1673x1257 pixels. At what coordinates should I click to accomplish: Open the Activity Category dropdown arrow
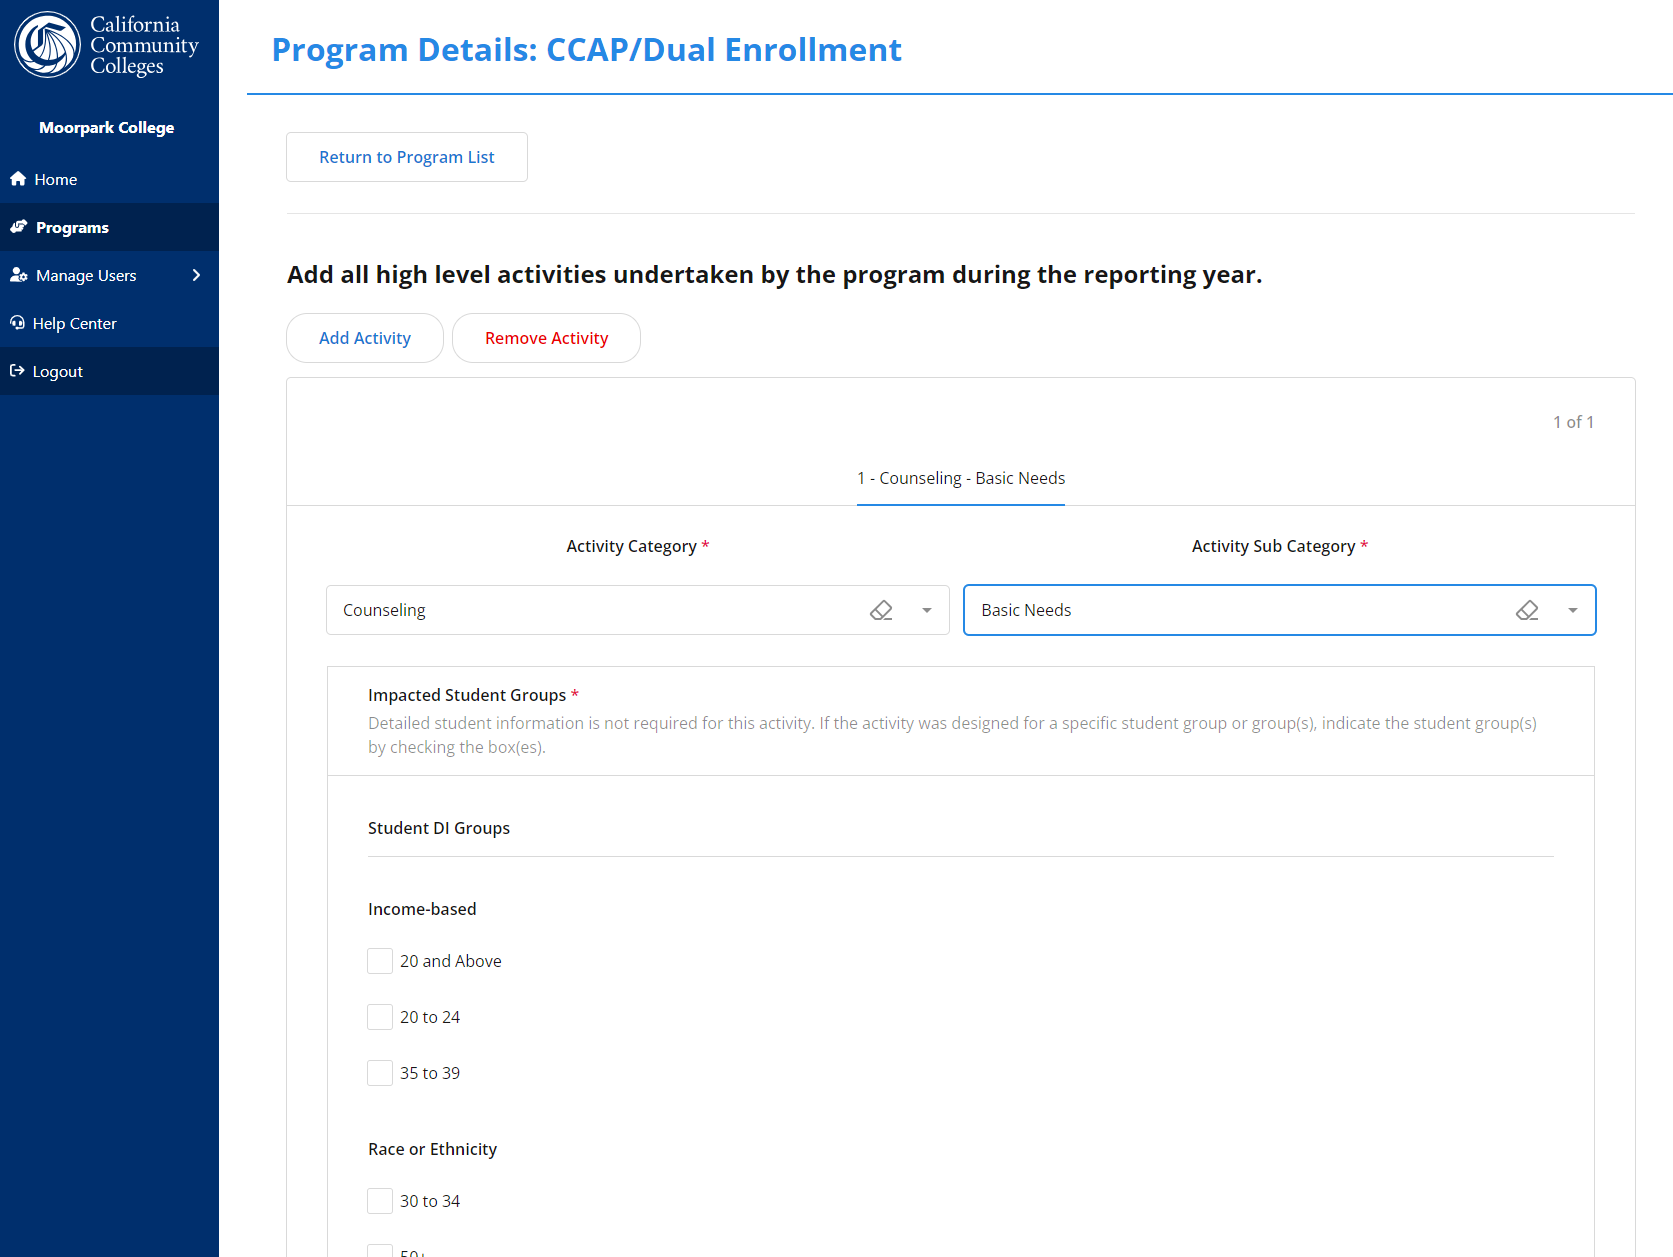(x=927, y=610)
